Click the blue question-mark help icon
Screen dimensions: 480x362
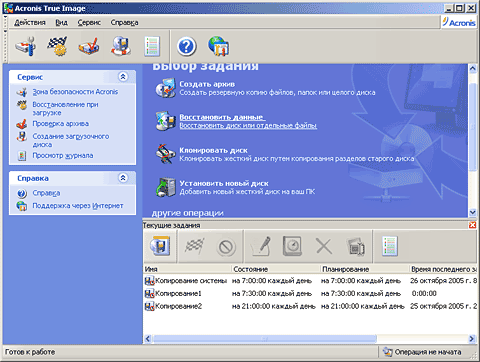(x=186, y=46)
